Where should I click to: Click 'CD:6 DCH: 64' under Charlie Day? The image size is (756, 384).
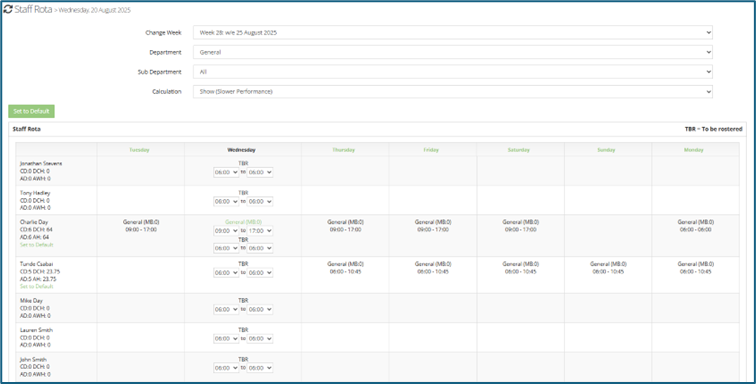pos(36,230)
